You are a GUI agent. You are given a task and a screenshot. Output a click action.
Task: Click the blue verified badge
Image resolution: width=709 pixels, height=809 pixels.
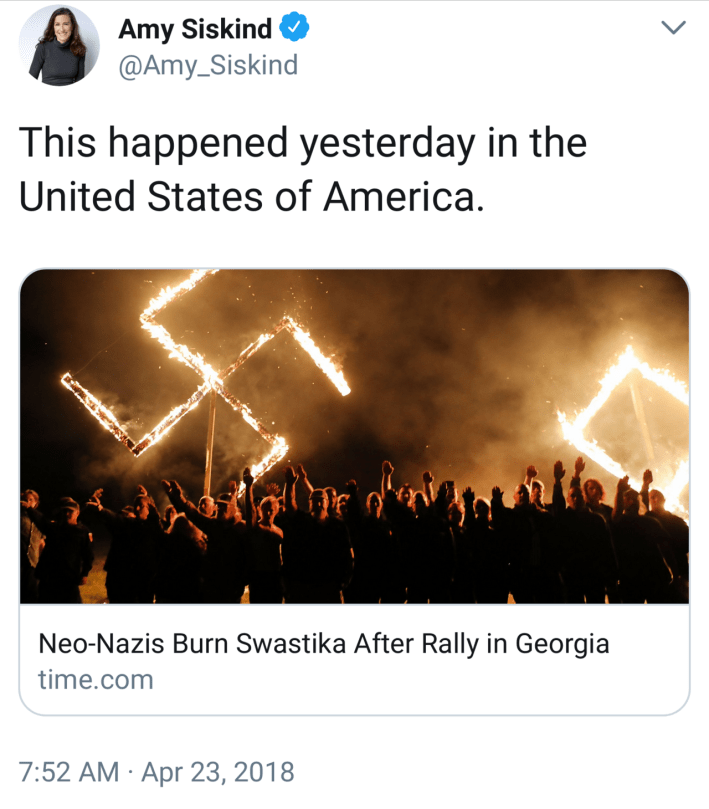[293, 31]
